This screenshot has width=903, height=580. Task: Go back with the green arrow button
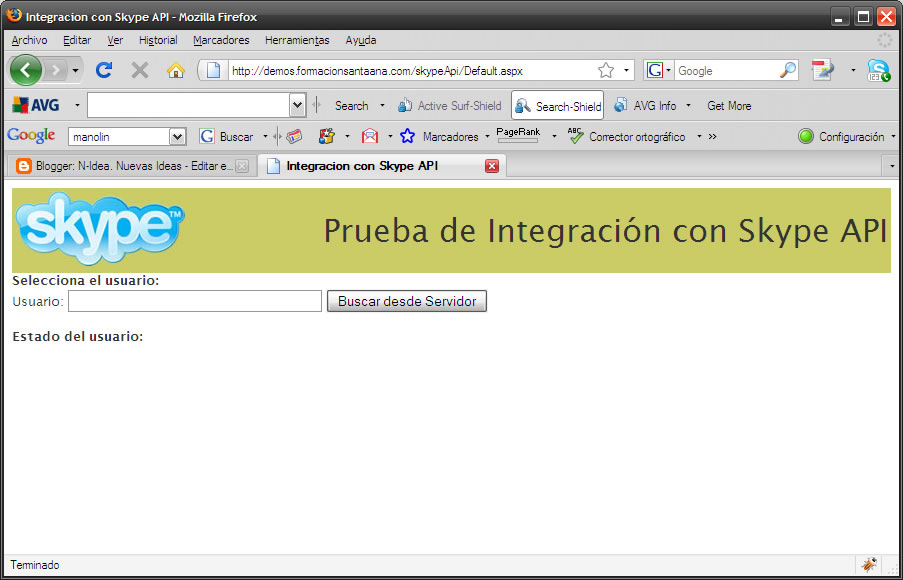[25, 70]
